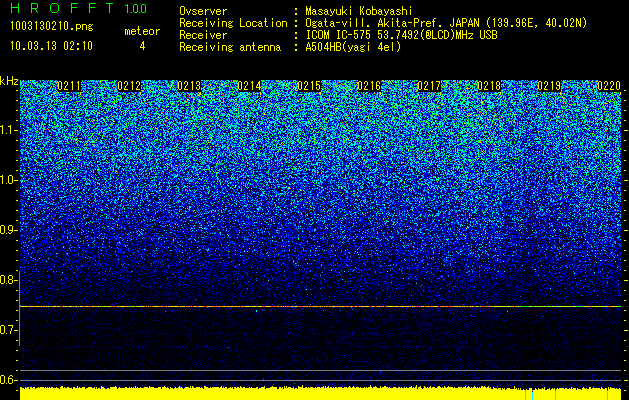Click the 0213 time marker
Image resolution: width=629 pixels, height=400 pixels.
189,86
